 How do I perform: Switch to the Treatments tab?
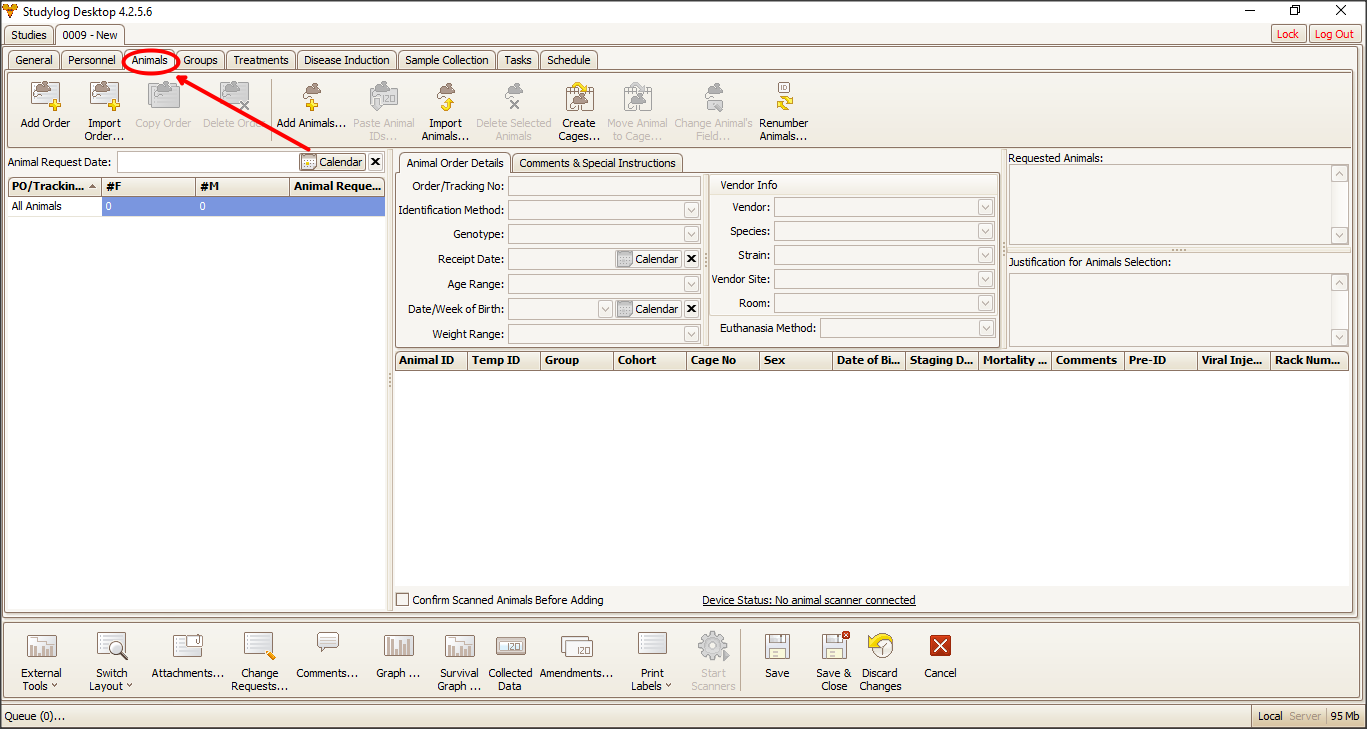[x=260, y=60]
